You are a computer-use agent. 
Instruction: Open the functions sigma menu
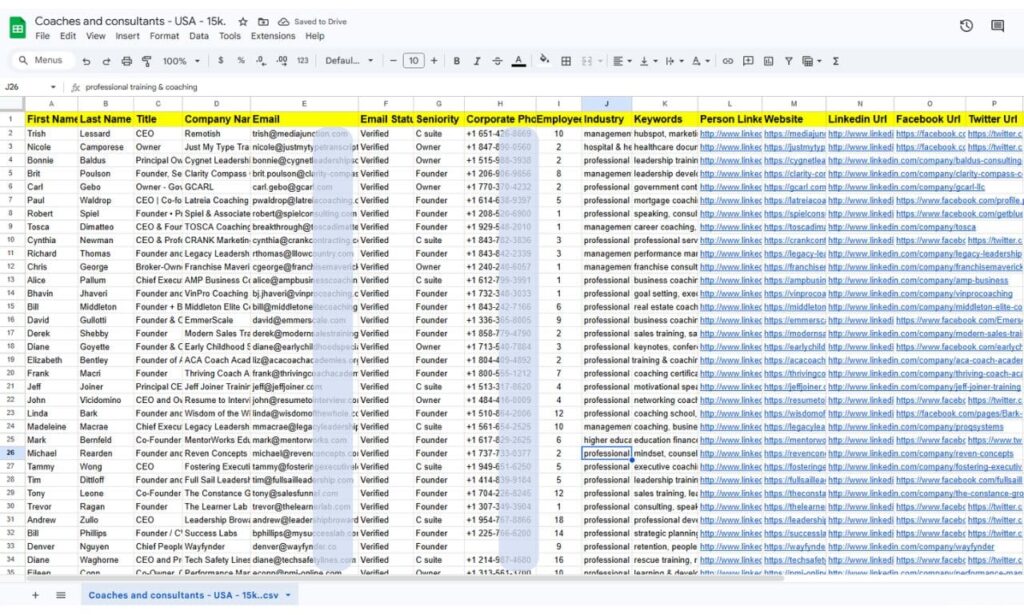pos(835,61)
